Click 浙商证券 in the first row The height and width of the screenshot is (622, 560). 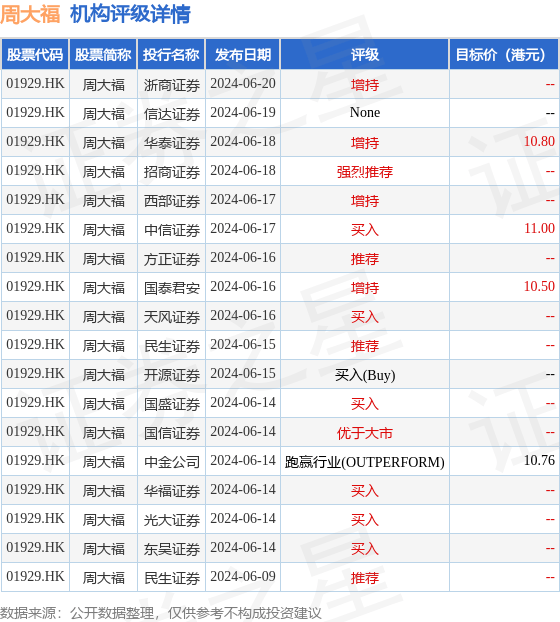point(171,84)
